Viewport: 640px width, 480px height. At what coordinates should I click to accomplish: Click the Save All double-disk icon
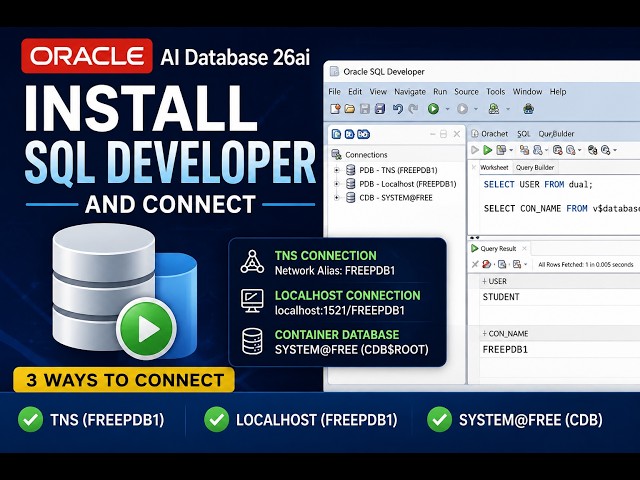[380, 109]
